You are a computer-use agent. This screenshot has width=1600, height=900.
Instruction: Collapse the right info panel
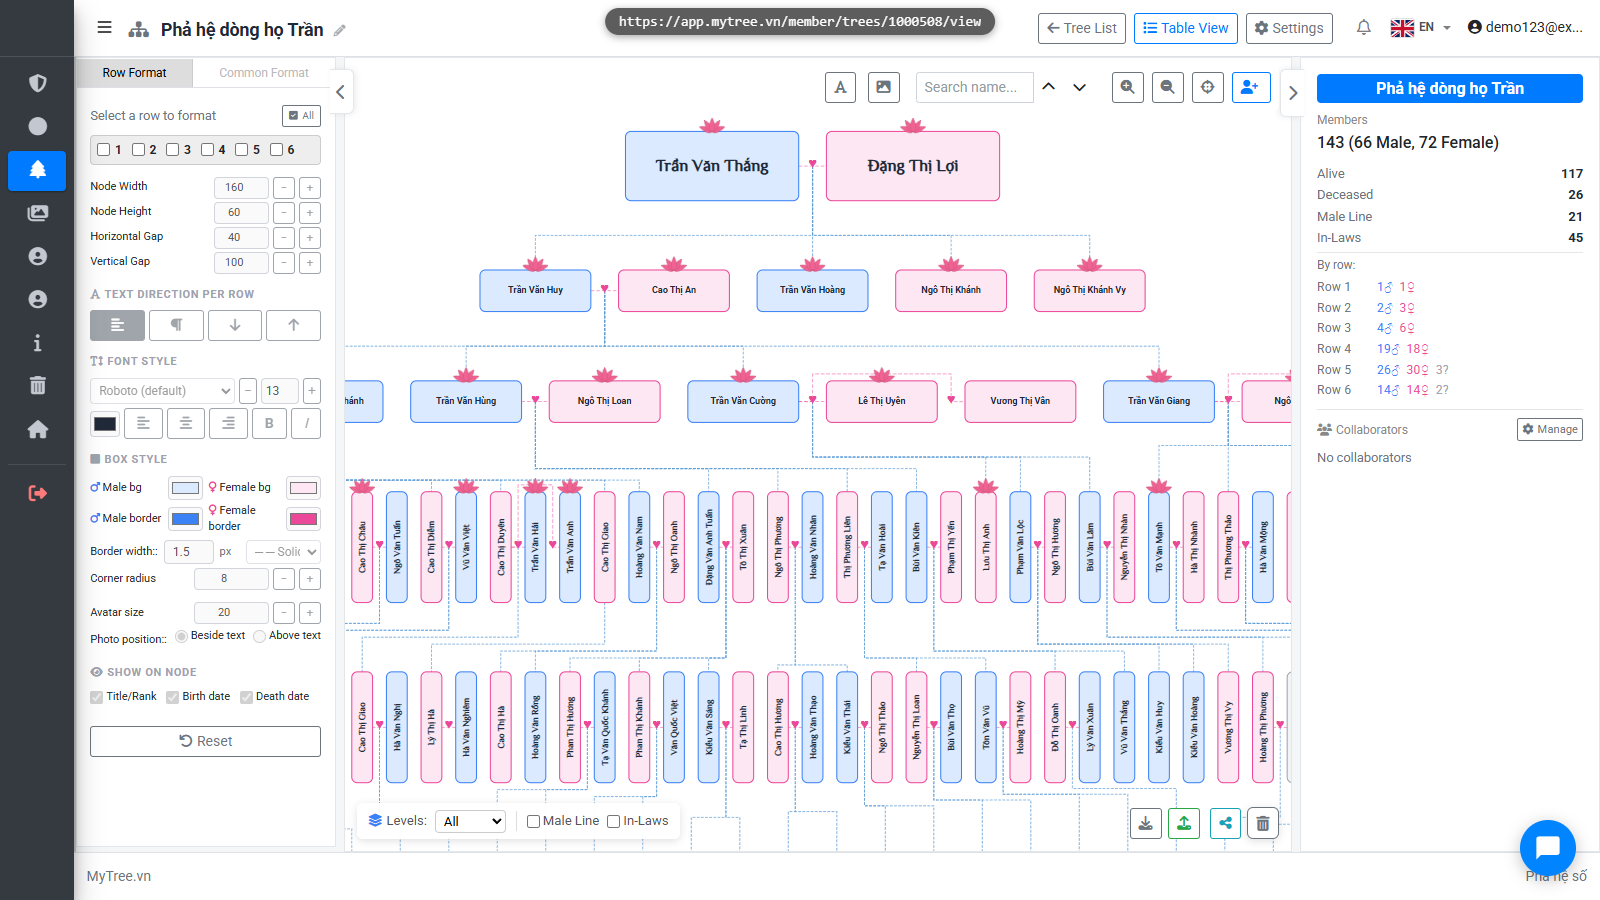coord(1293,92)
